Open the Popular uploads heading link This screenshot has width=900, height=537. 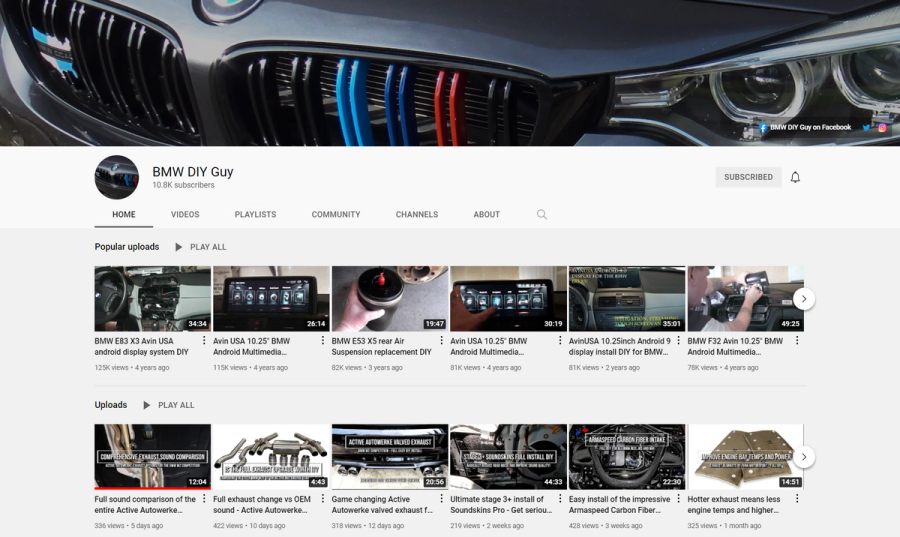(x=127, y=247)
